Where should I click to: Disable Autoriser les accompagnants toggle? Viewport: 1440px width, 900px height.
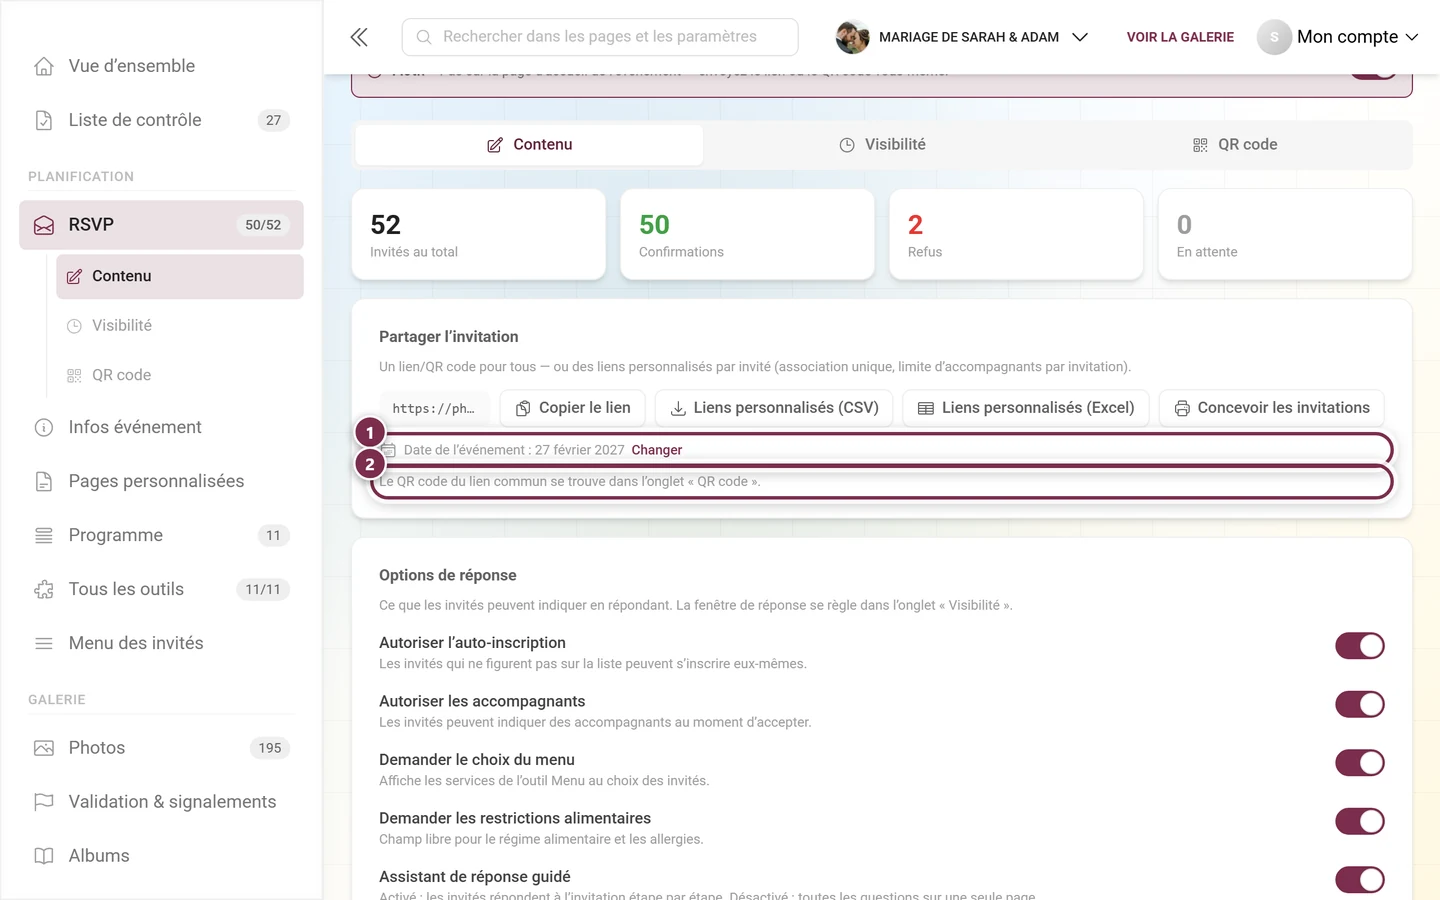1360,704
